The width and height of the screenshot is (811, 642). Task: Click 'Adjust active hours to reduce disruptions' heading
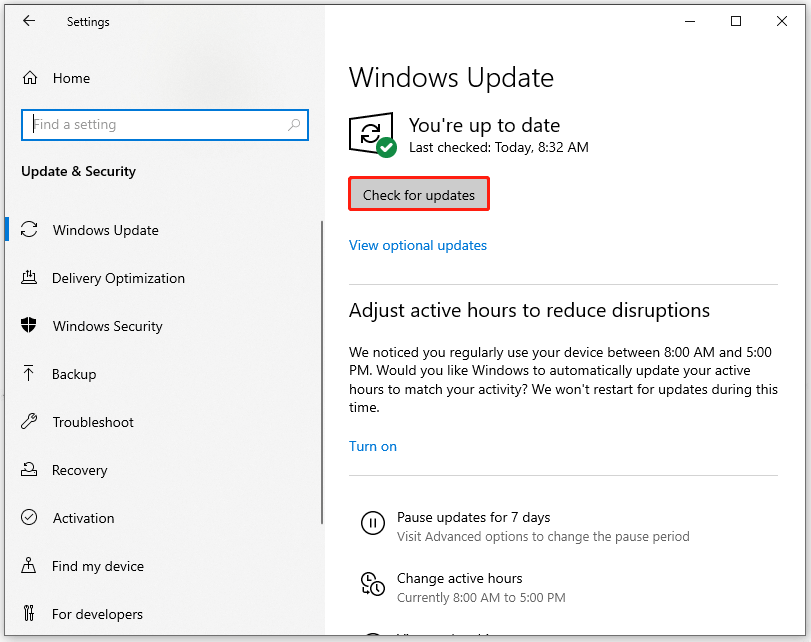(529, 310)
